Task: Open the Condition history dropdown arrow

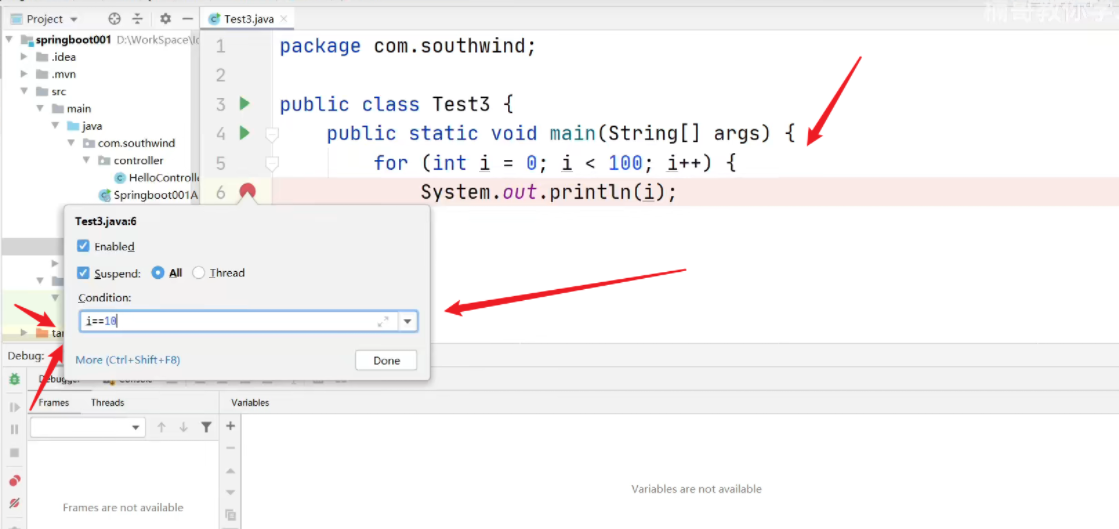Action: 407,322
